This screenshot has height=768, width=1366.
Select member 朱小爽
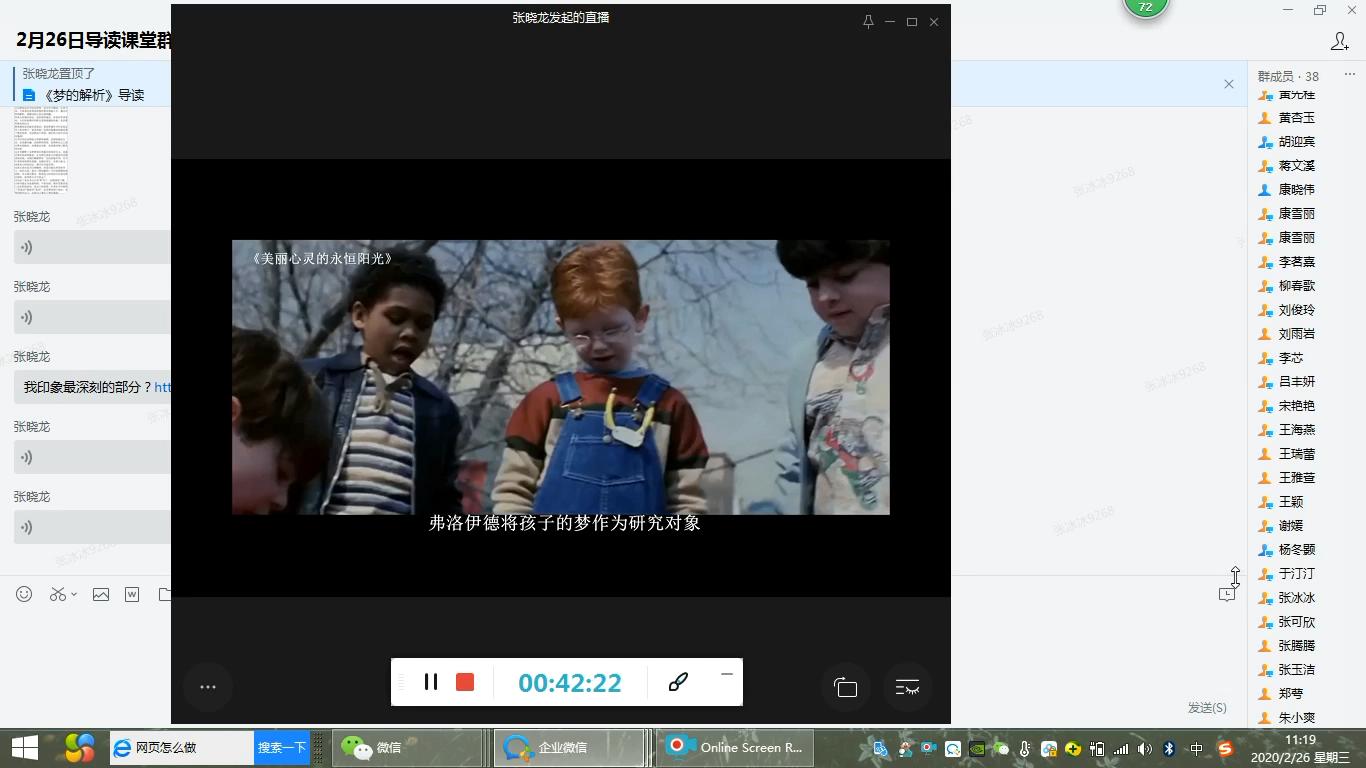pyautogui.click(x=1296, y=718)
